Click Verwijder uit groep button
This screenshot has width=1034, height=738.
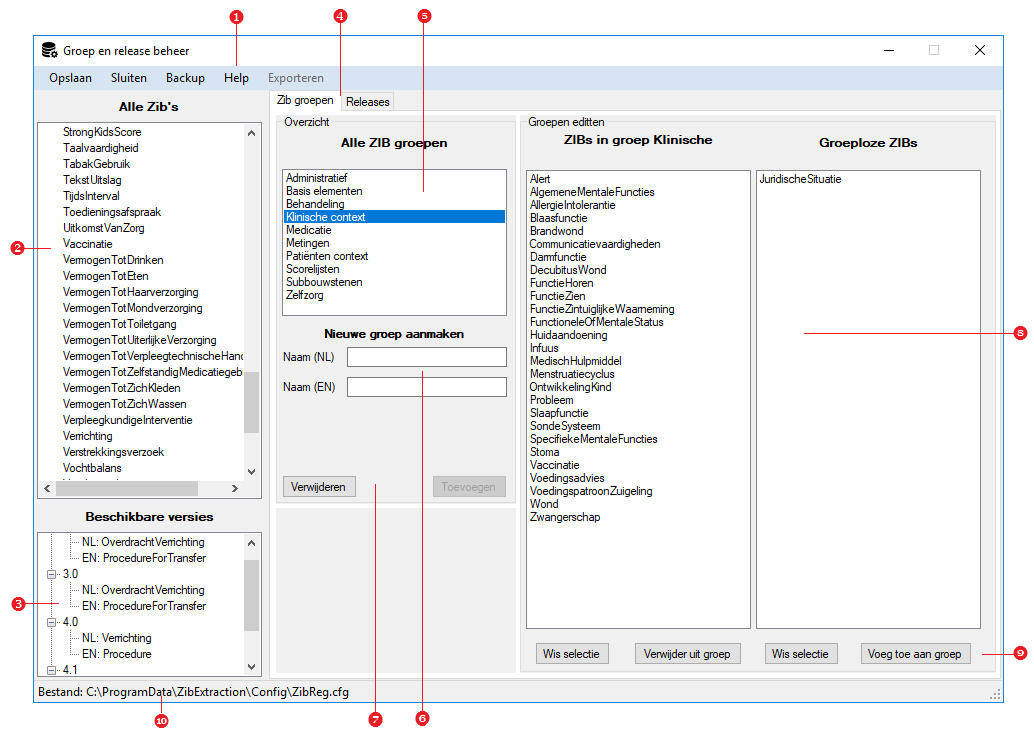tap(687, 654)
